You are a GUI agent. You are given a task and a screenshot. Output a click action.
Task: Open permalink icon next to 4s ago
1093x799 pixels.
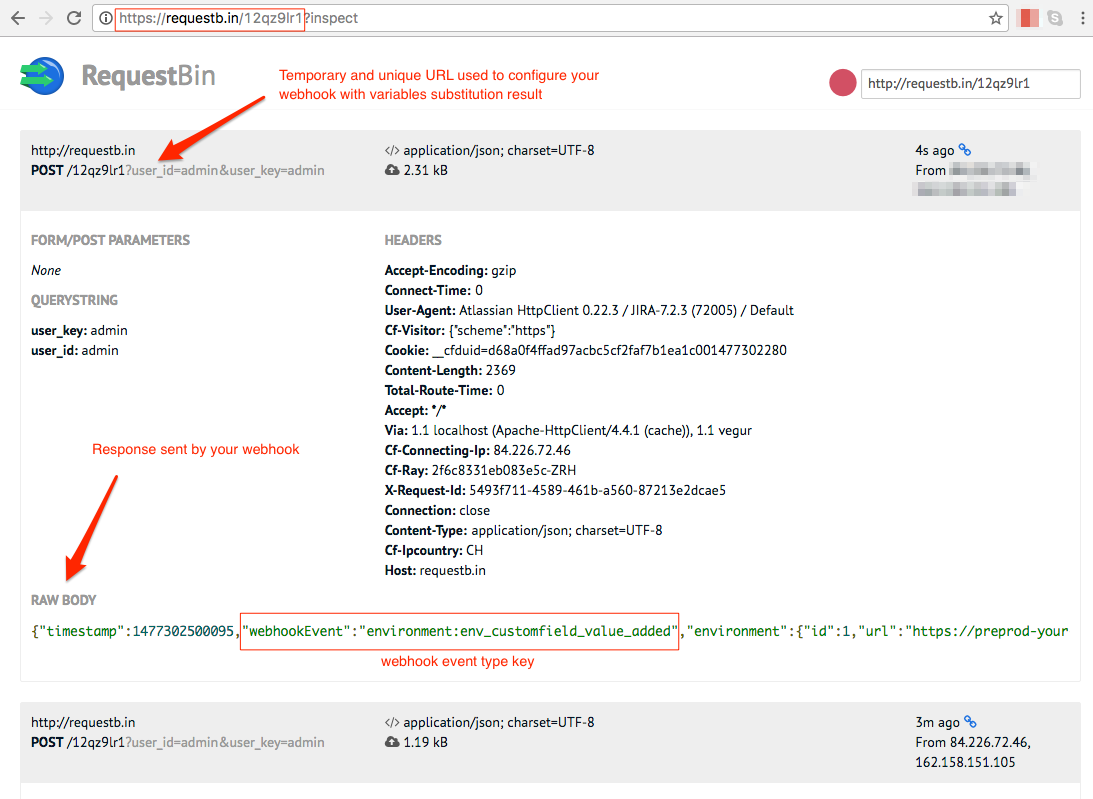[x=966, y=150]
